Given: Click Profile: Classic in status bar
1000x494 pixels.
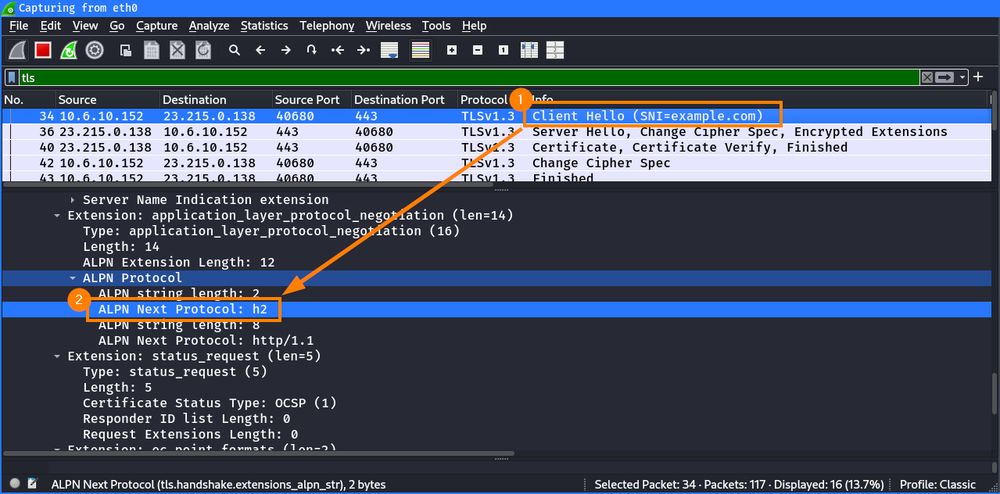Looking at the screenshot, I should 938,484.
